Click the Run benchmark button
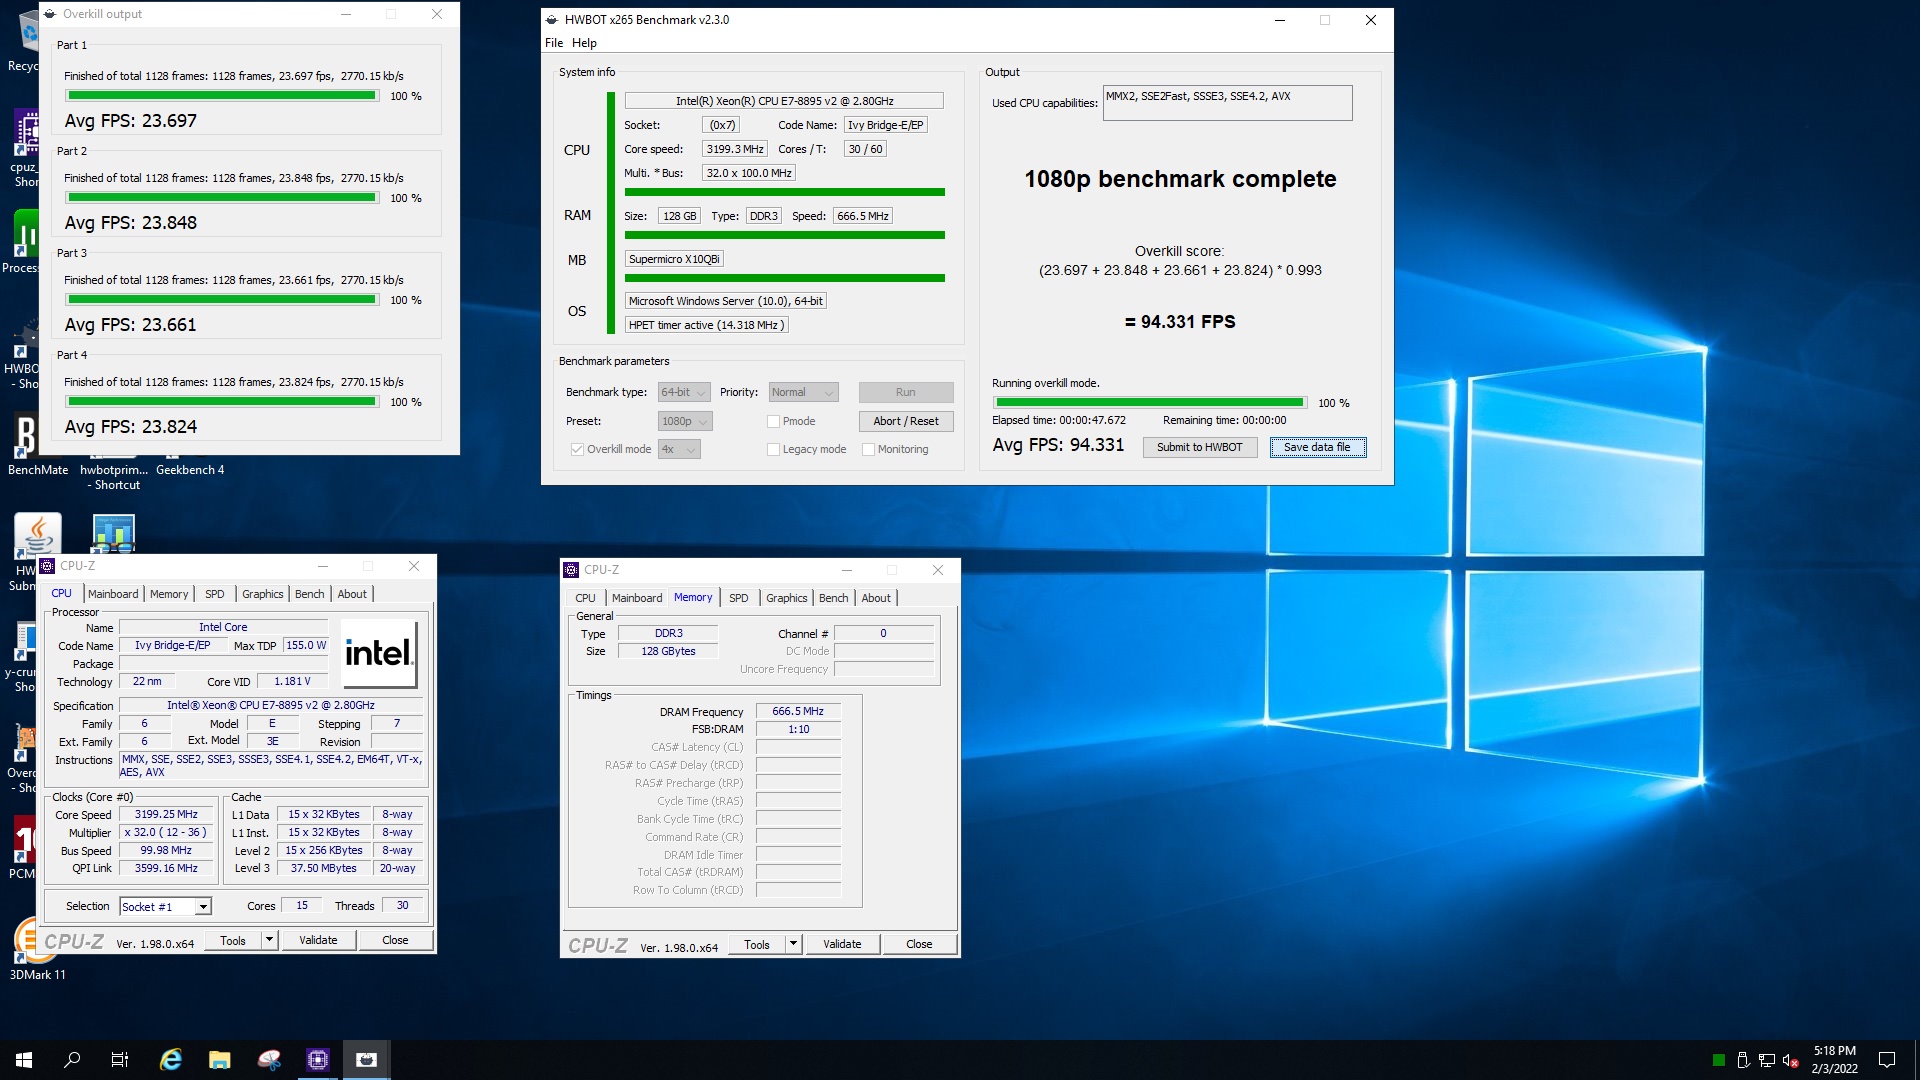This screenshot has width=1920, height=1080. tap(906, 393)
